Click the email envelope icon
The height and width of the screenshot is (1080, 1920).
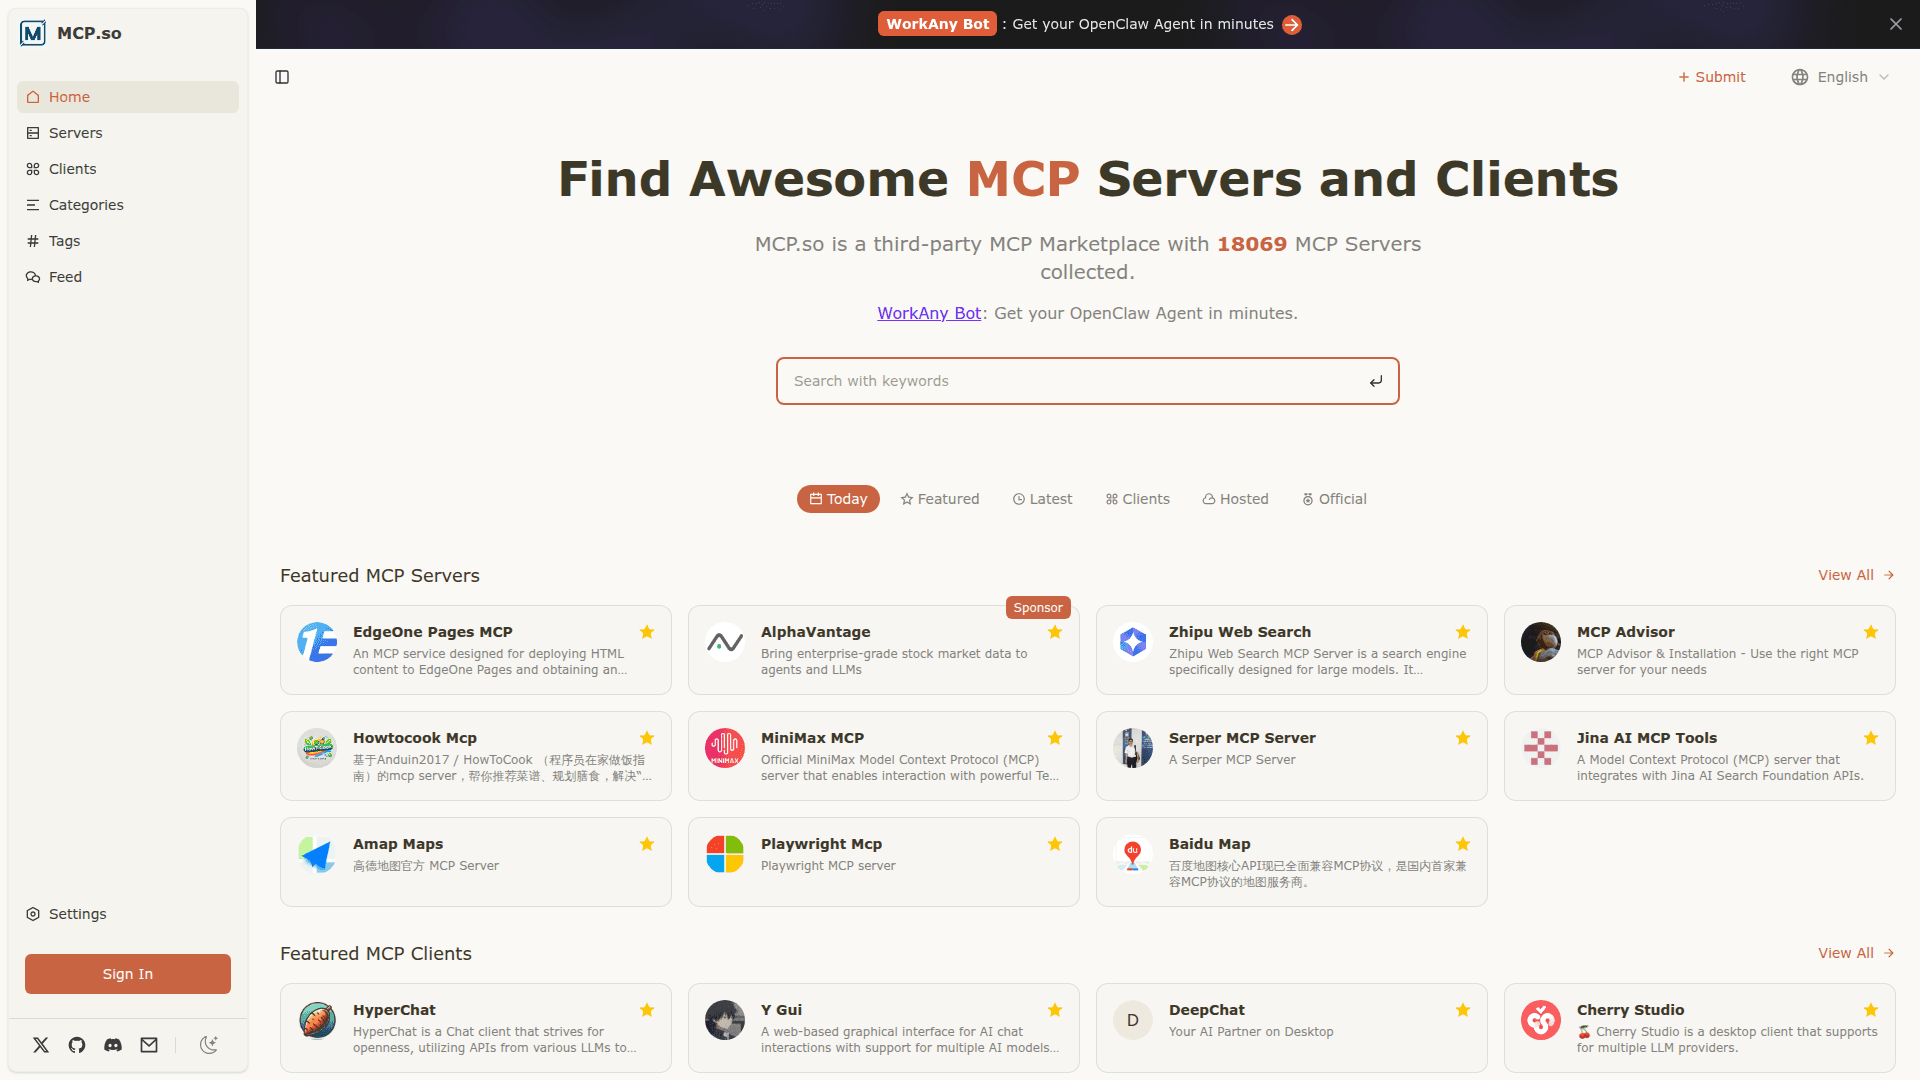[x=149, y=1045]
